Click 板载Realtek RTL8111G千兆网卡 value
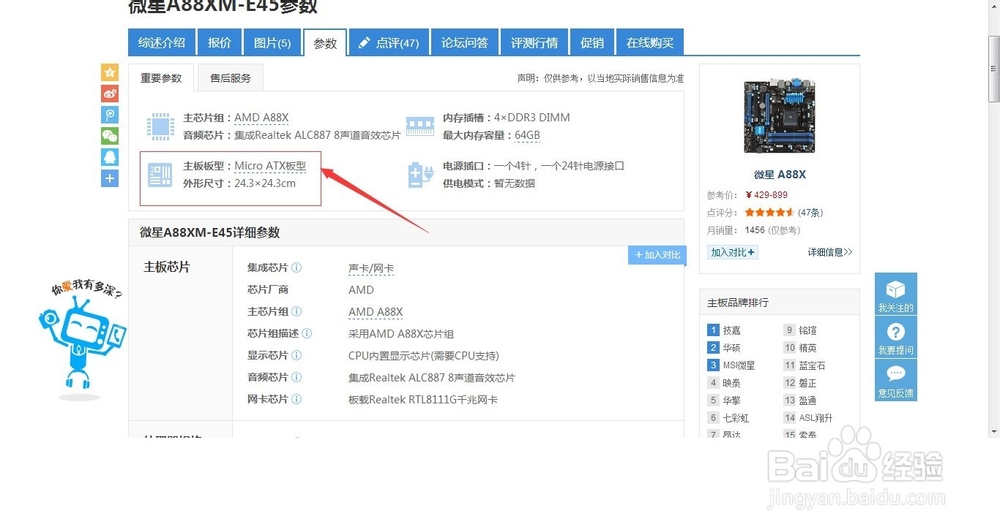The height and width of the screenshot is (532, 1000). (423, 400)
